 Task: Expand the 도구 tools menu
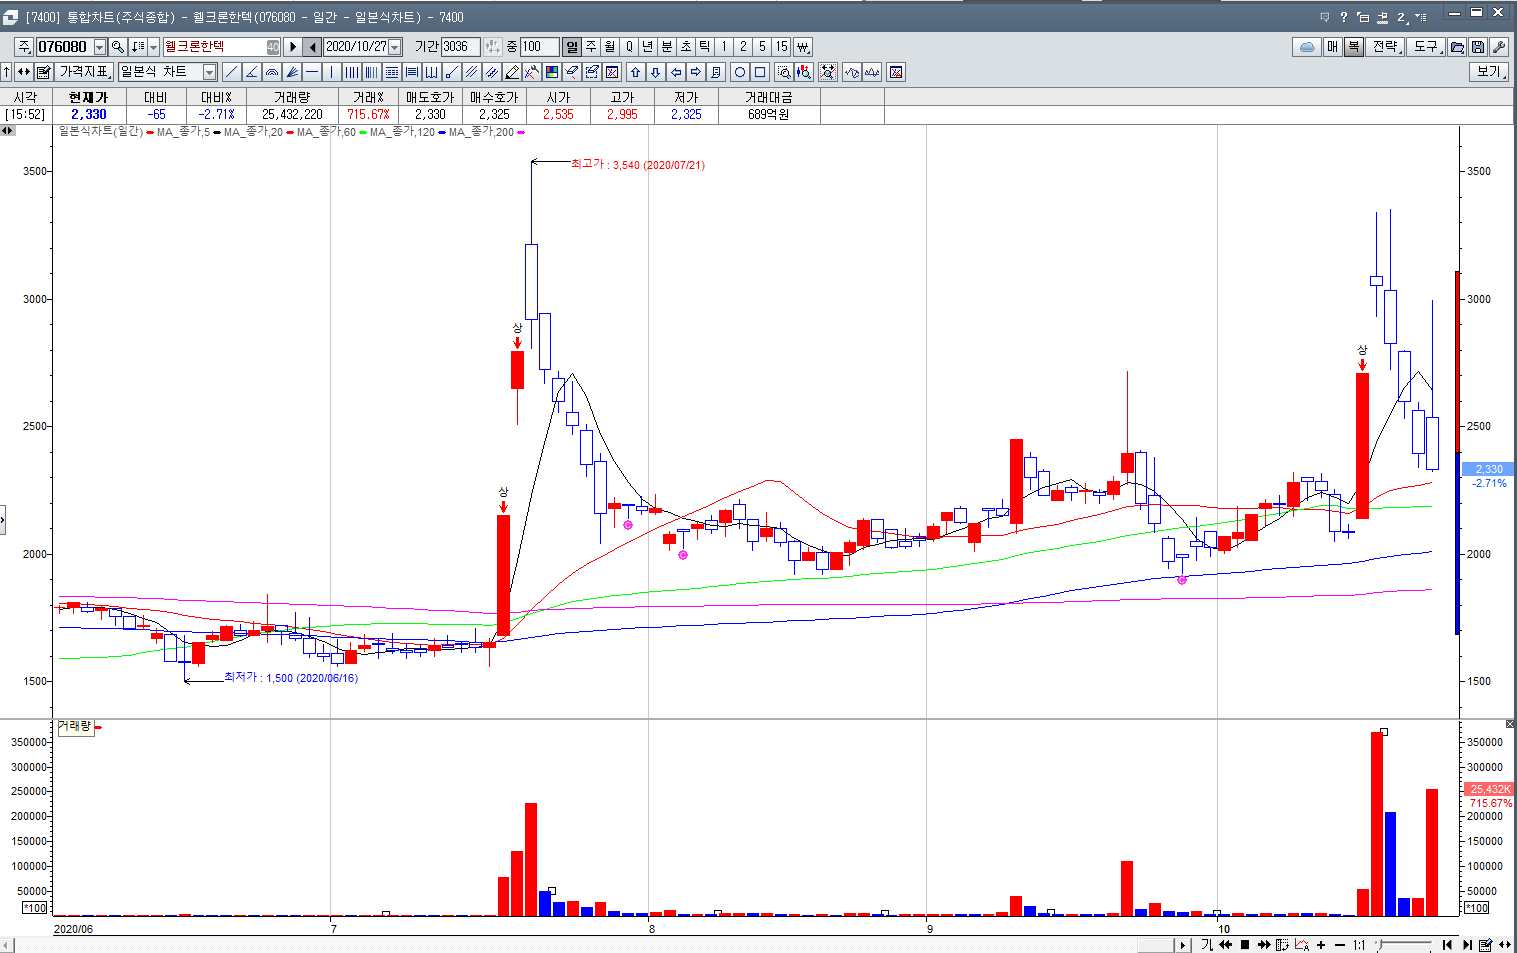pyautogui.click(x=1426, y=47)
